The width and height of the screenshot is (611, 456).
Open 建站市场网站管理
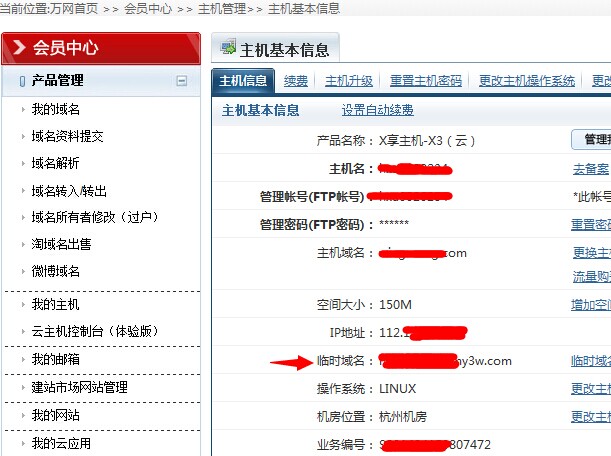pos(79,387)
